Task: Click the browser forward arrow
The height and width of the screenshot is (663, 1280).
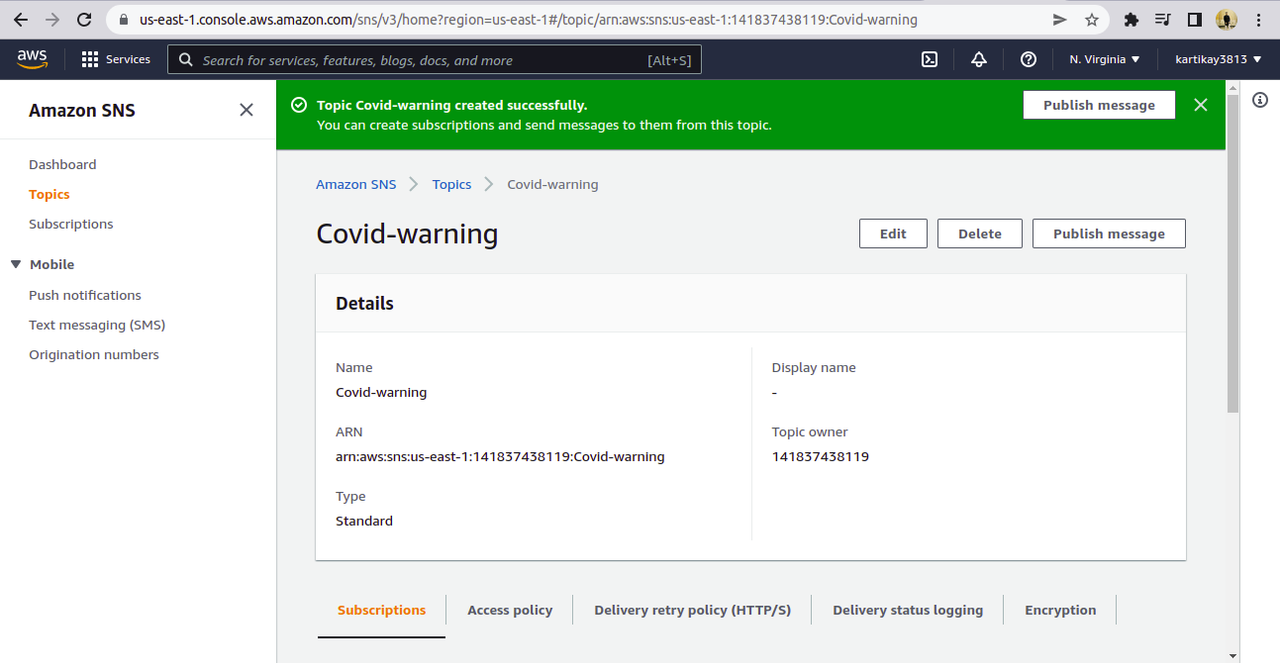Action: coord(52,19)
